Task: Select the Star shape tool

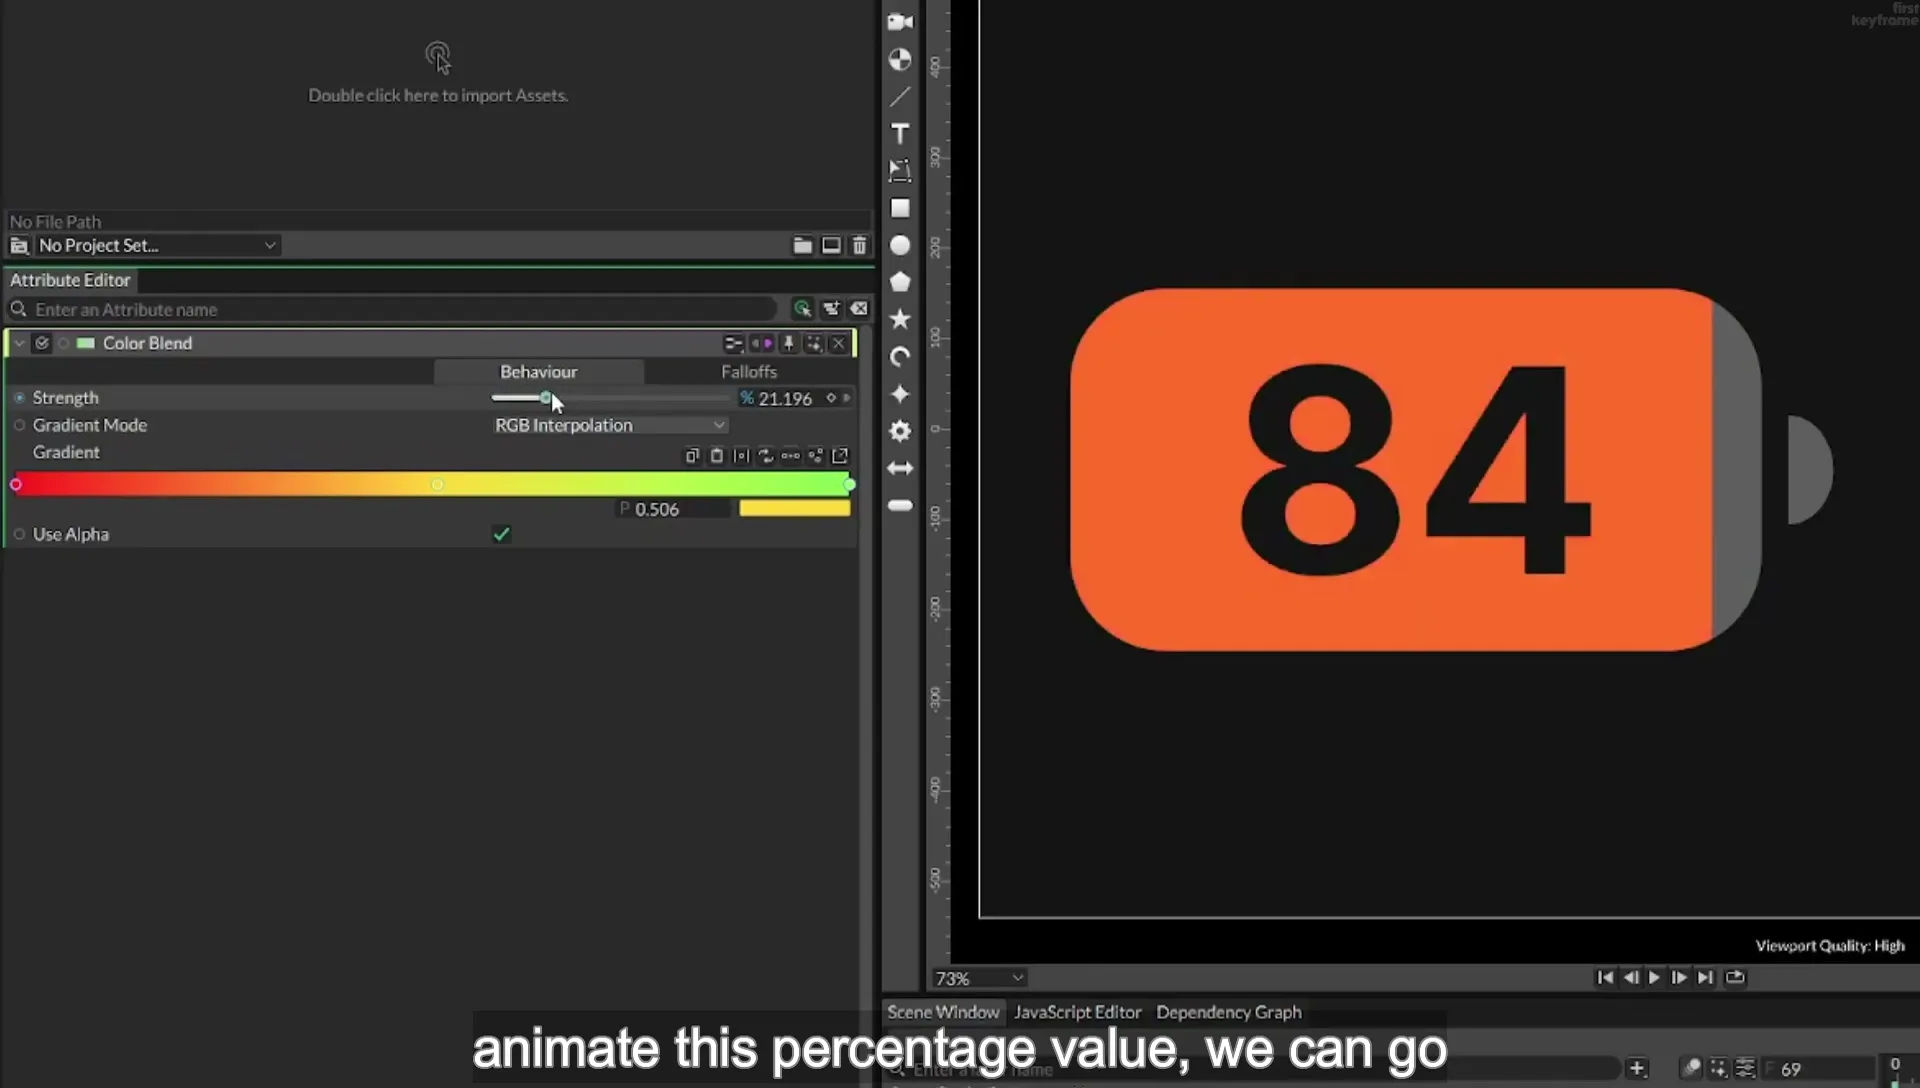Action: click(x=900, y=319)
